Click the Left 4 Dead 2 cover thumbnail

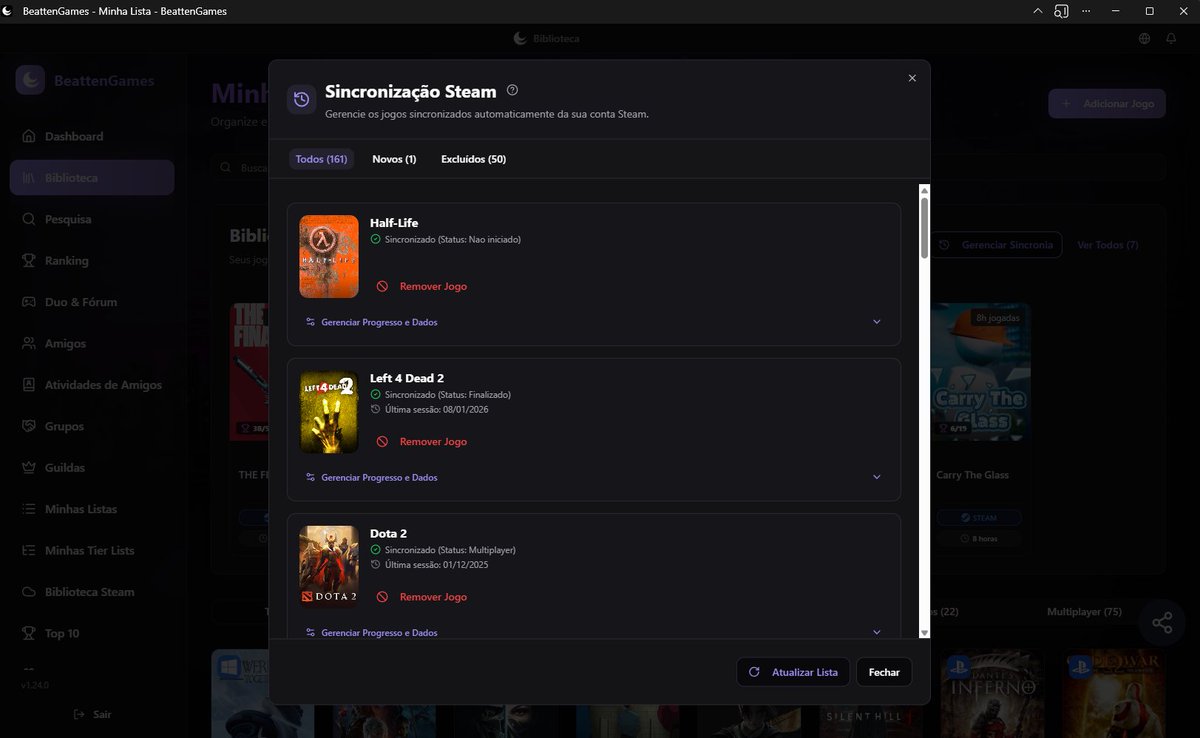pos(329,412)
